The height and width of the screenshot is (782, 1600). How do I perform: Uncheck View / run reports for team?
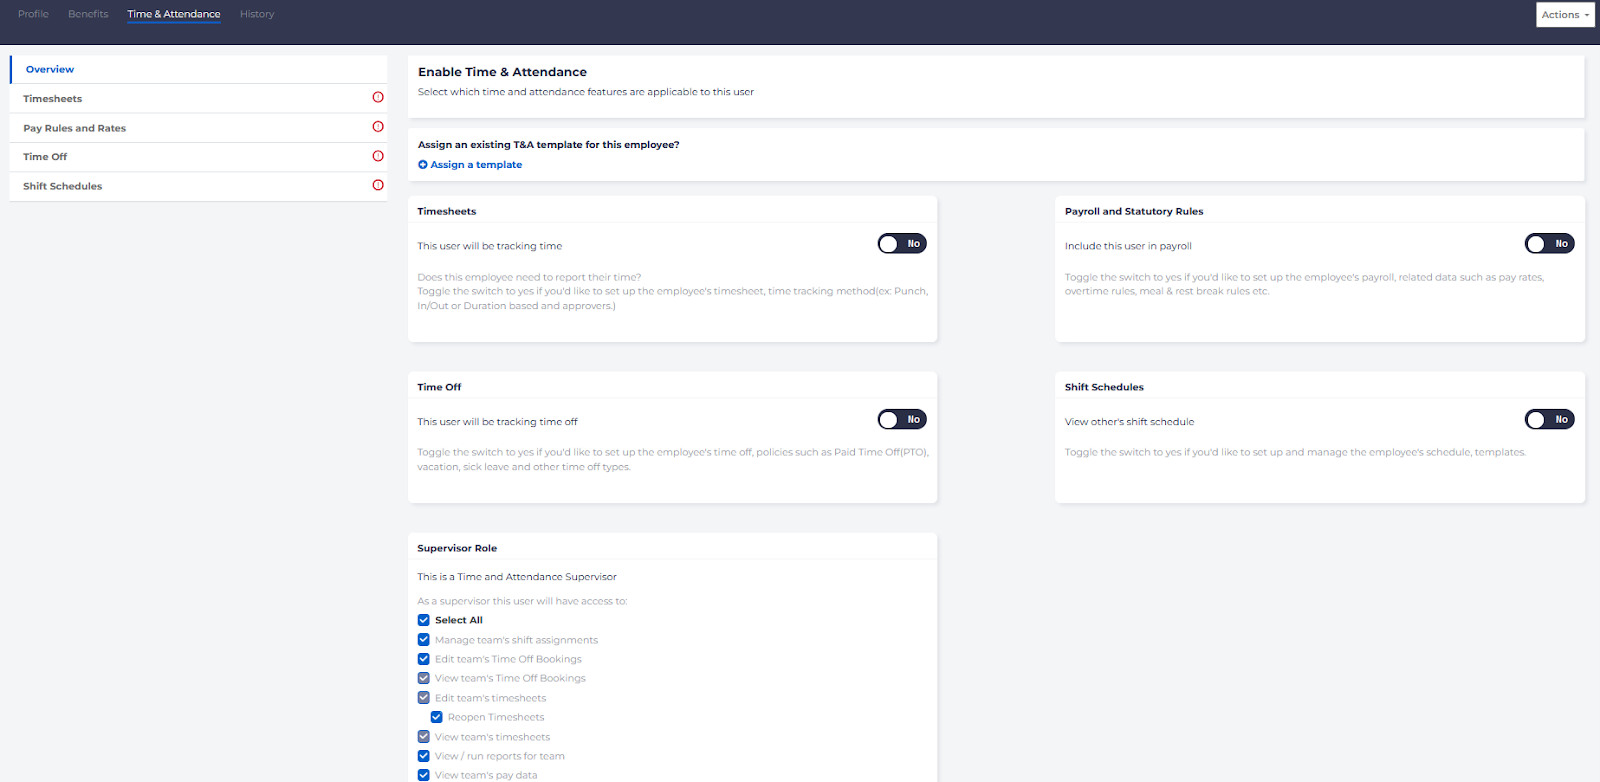tap(424, 756)
